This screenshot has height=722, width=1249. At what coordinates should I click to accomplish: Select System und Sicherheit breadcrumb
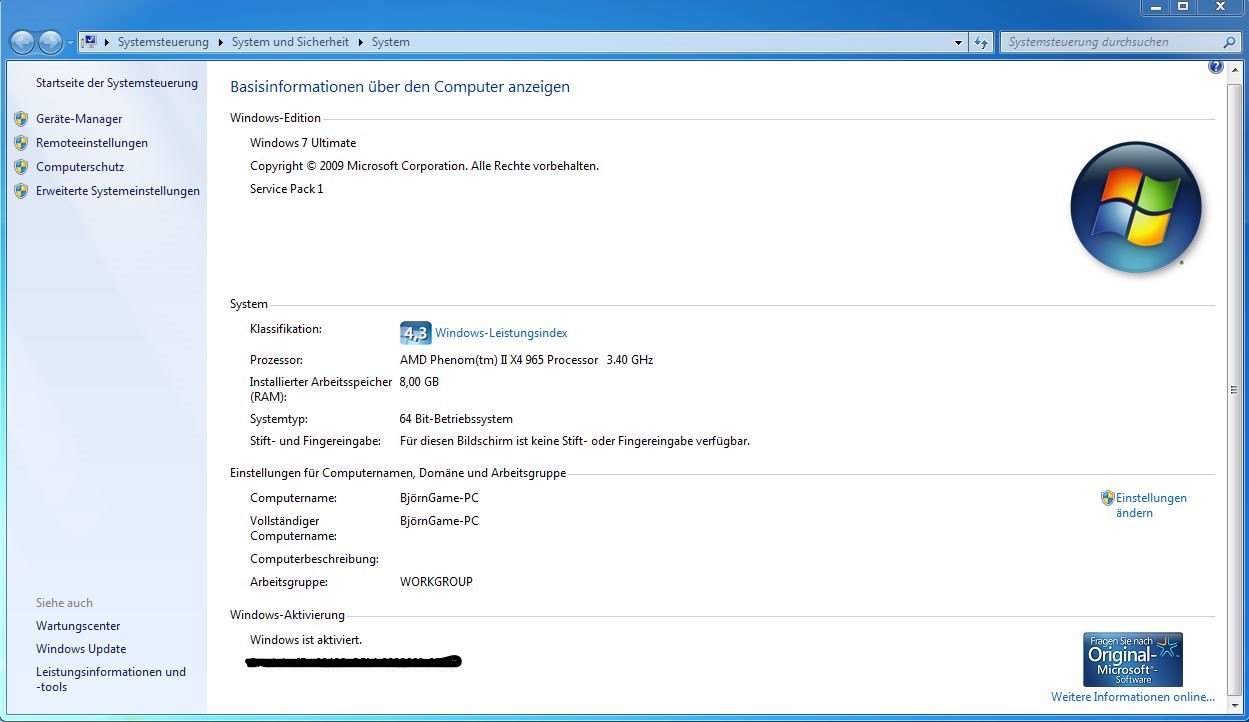tap(290, 42)
